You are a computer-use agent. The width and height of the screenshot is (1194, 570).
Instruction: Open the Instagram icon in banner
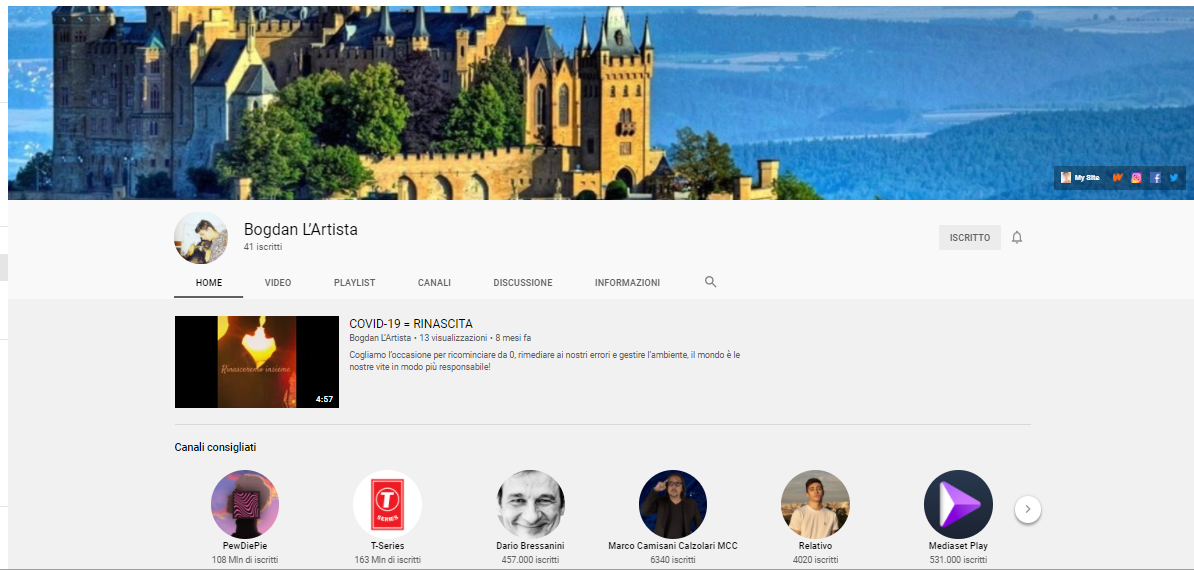point(1136,177)
